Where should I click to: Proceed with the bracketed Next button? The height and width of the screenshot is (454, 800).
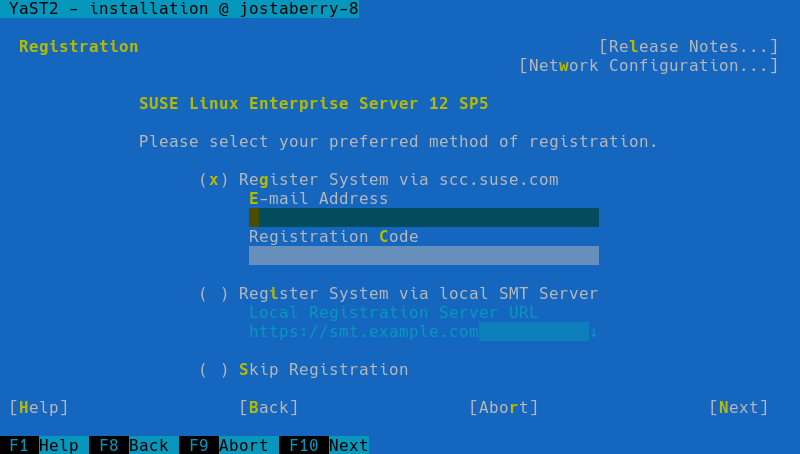(x=738, y=408)
